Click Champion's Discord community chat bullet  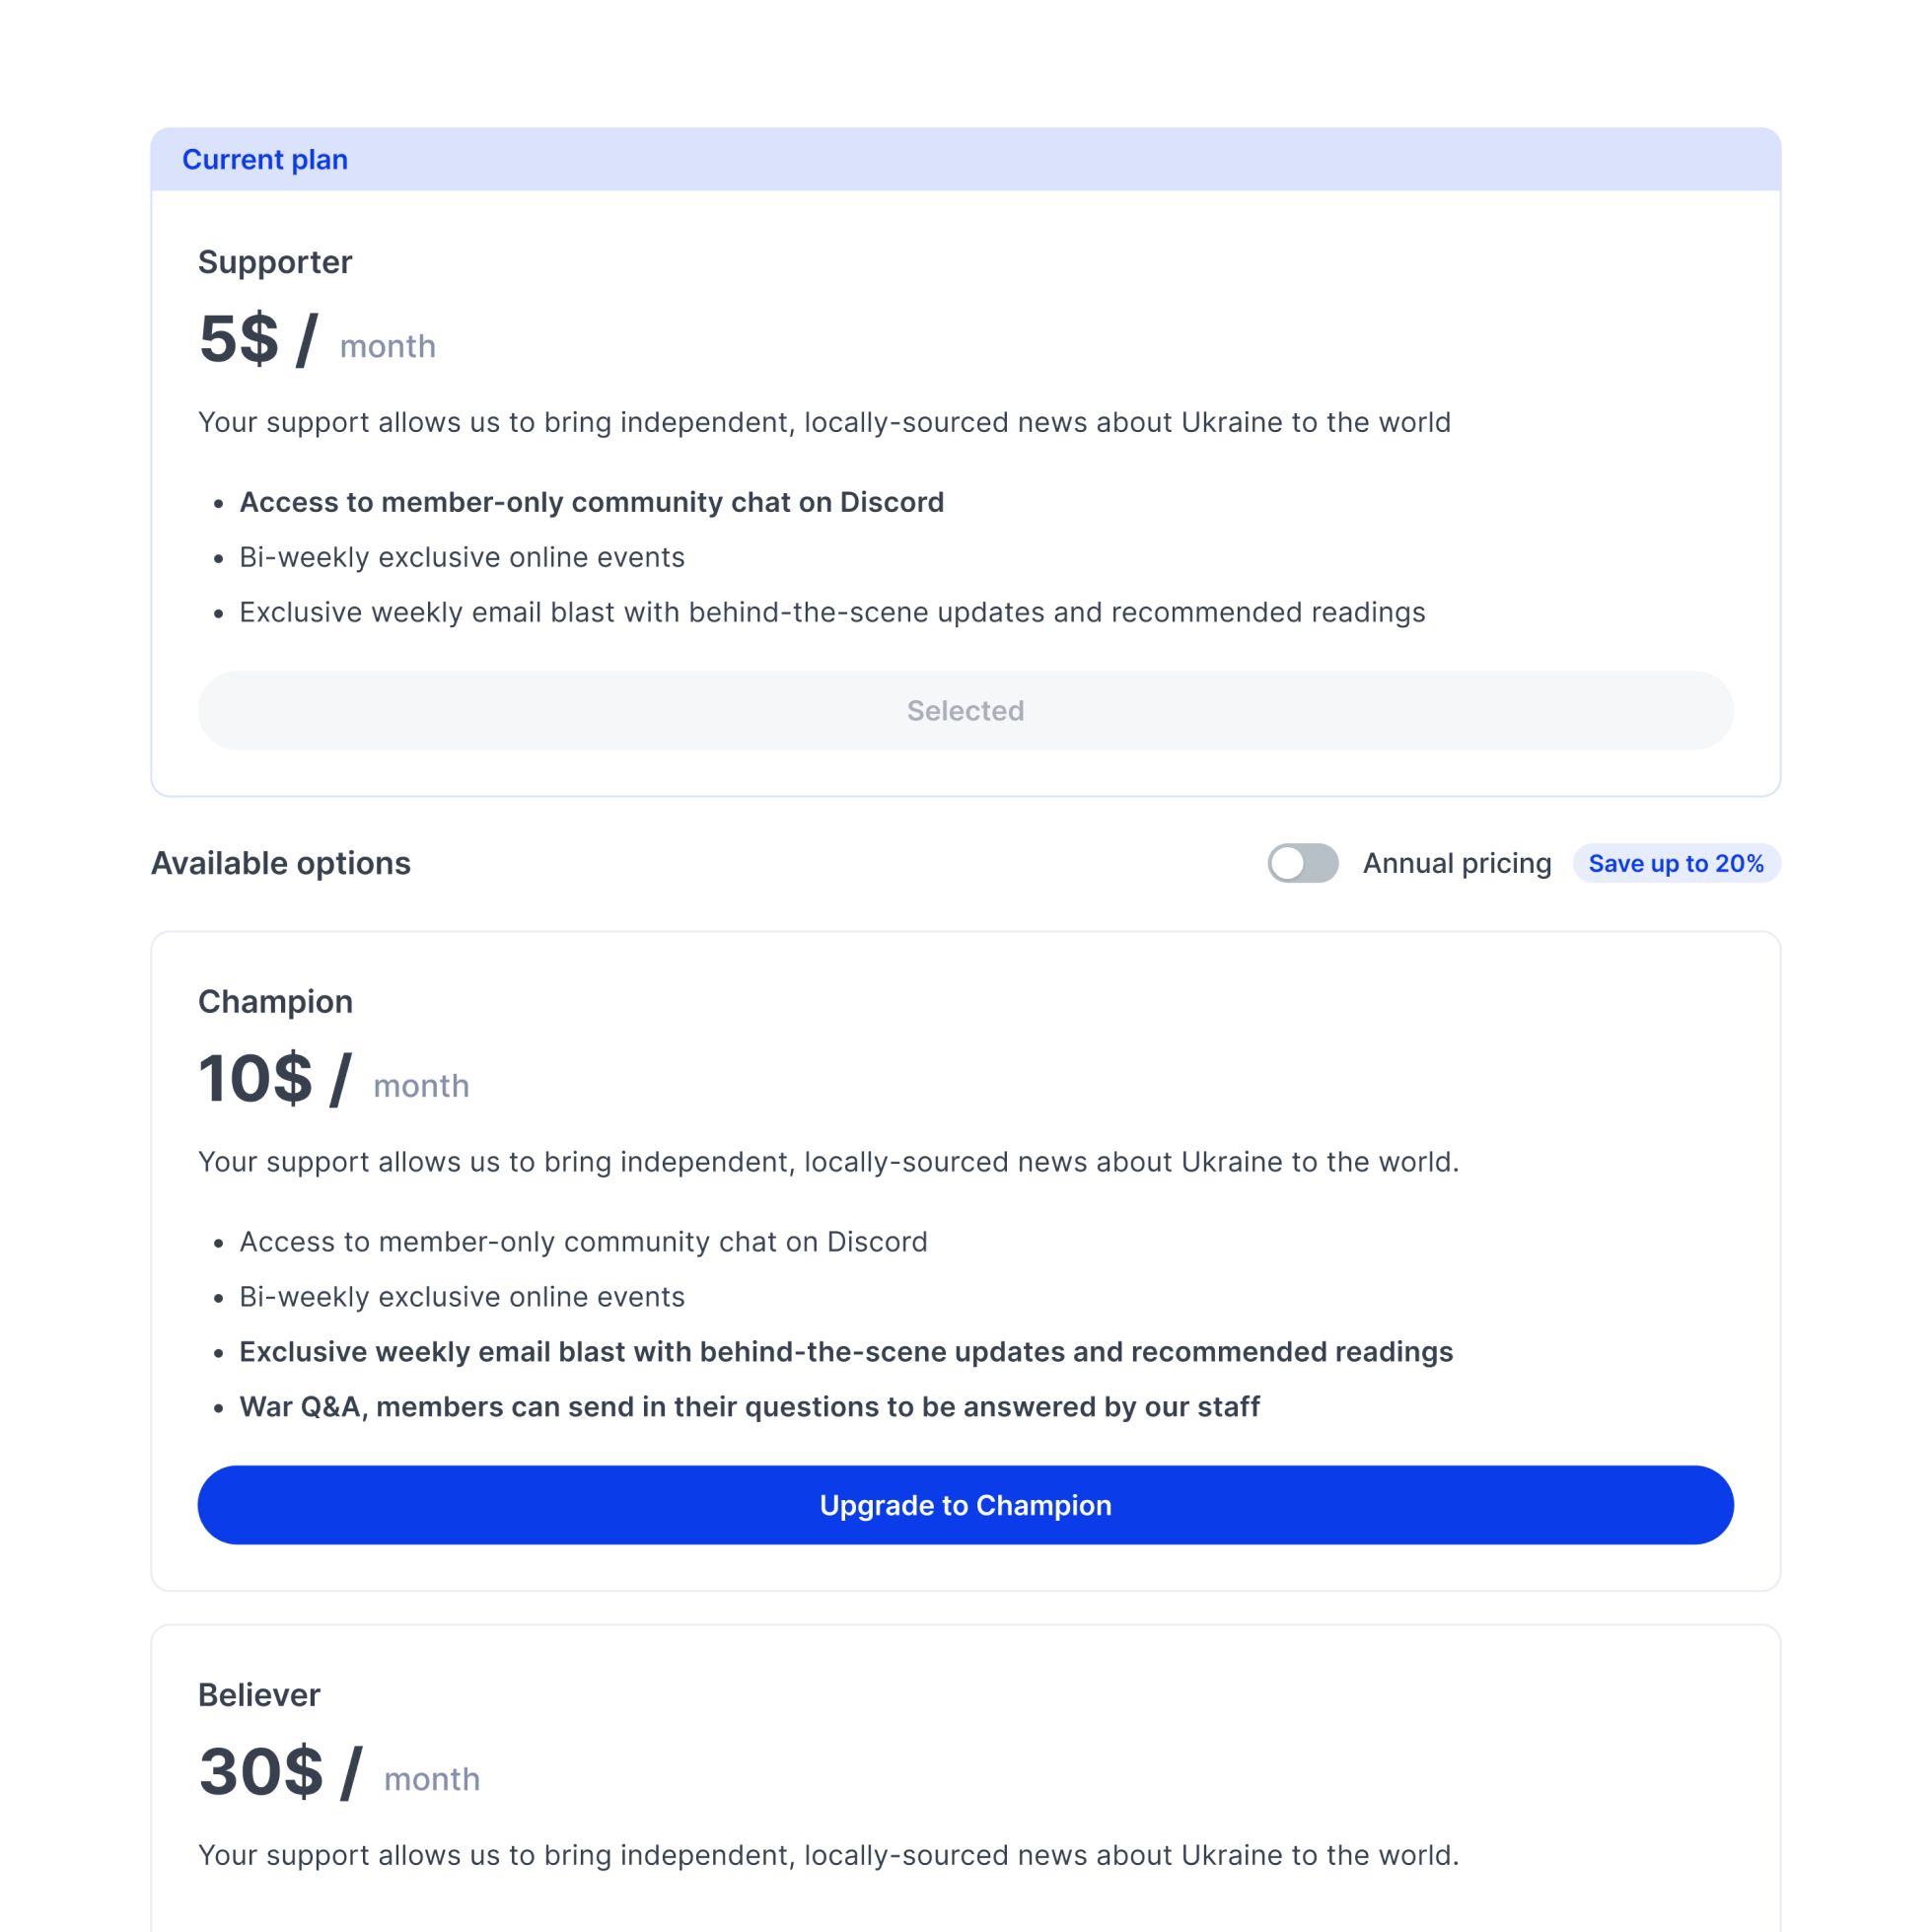[583, 1241]
